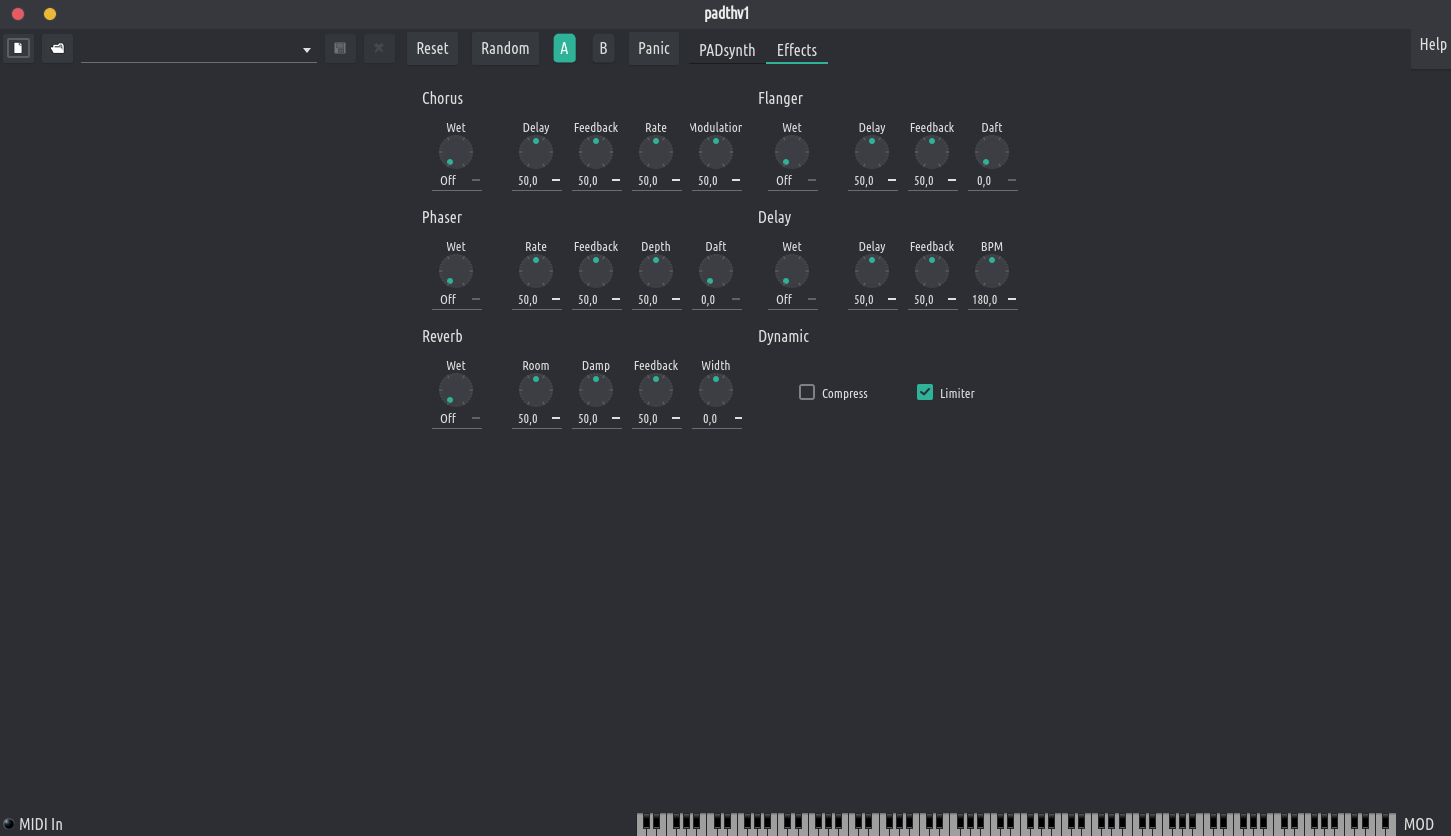Switch to the PADsynth tab

[727, 50]
